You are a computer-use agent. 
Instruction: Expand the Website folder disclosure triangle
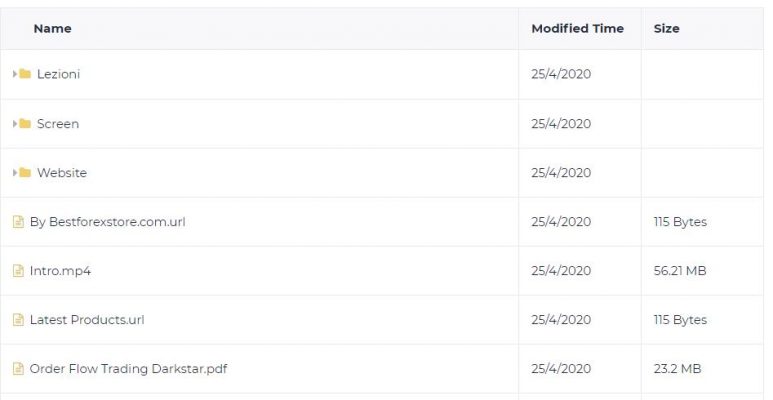pos(15,173)
